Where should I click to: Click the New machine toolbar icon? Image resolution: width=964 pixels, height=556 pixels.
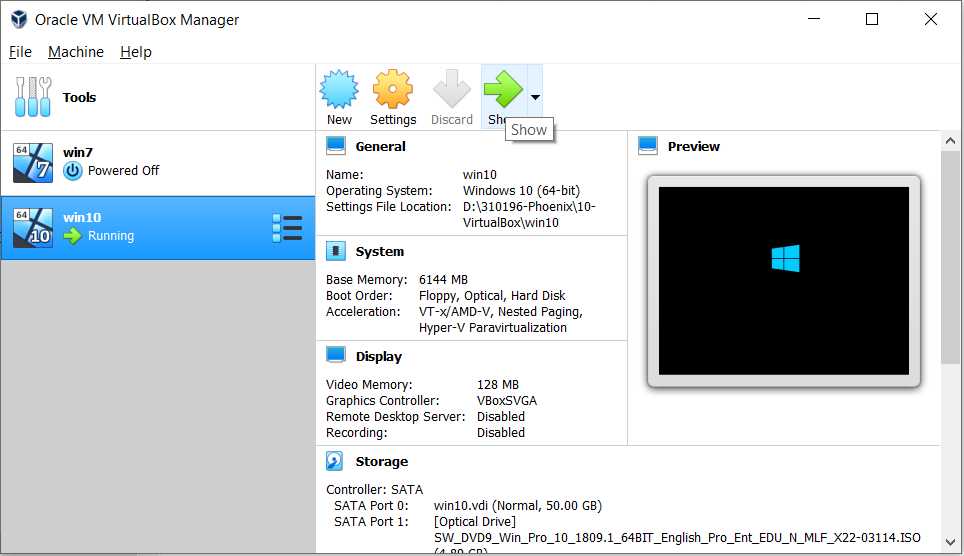339,89
